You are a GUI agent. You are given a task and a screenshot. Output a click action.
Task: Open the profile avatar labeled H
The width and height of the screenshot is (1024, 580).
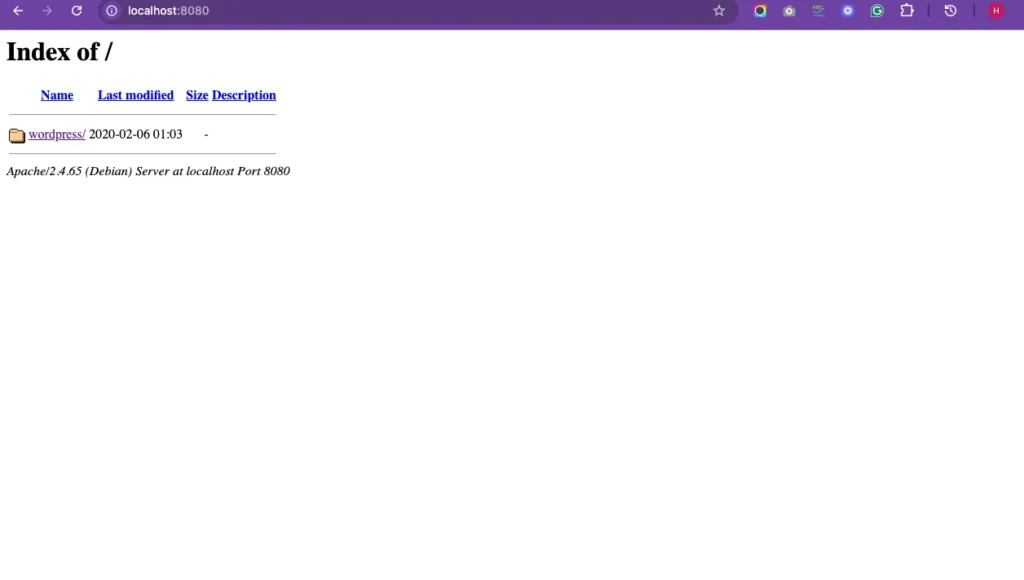[995, 11]
